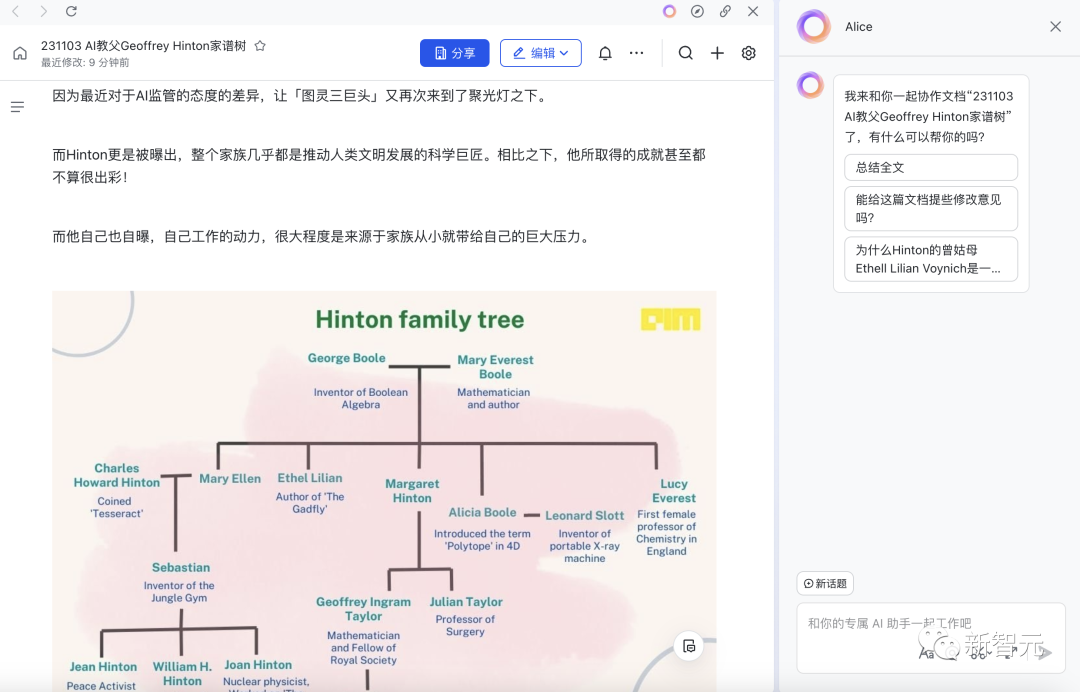Click the copy link icon in browser bar
This screenshot has width=1080, height=692.
click(725, 12)
